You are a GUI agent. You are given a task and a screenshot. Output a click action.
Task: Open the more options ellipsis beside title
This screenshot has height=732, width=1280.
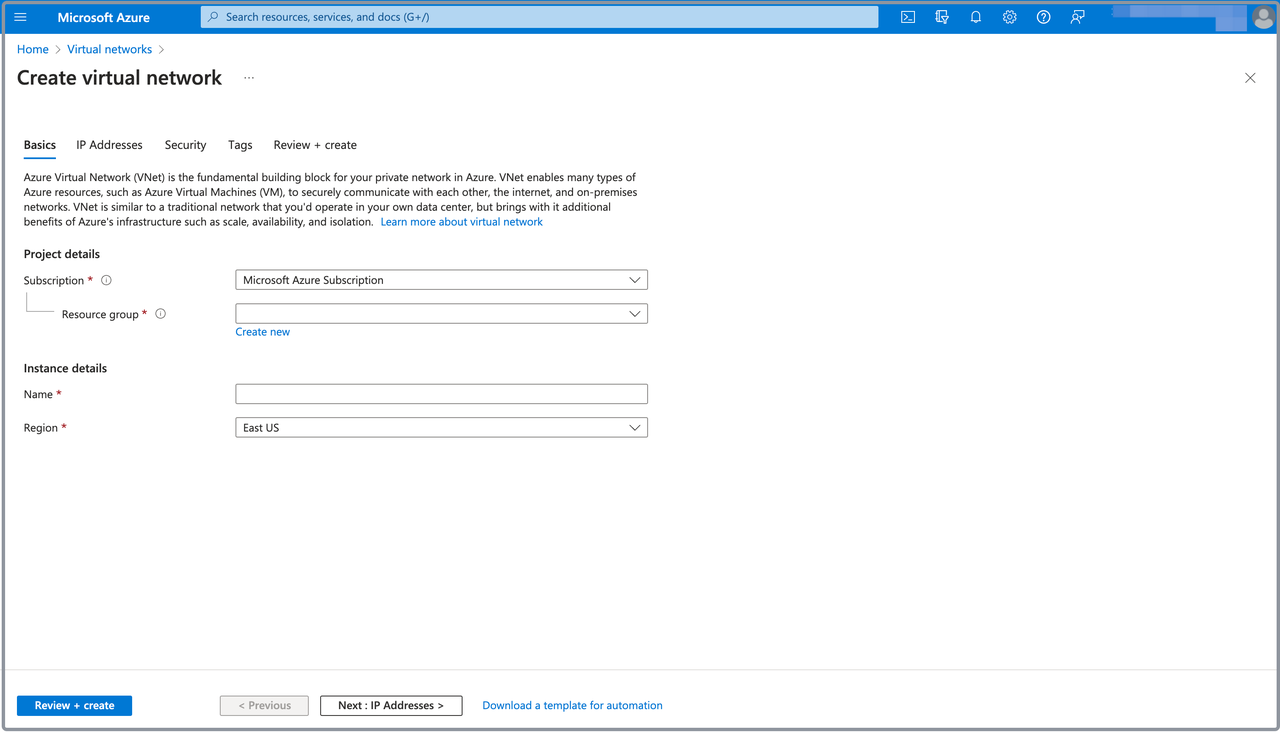tap(249, 78)
